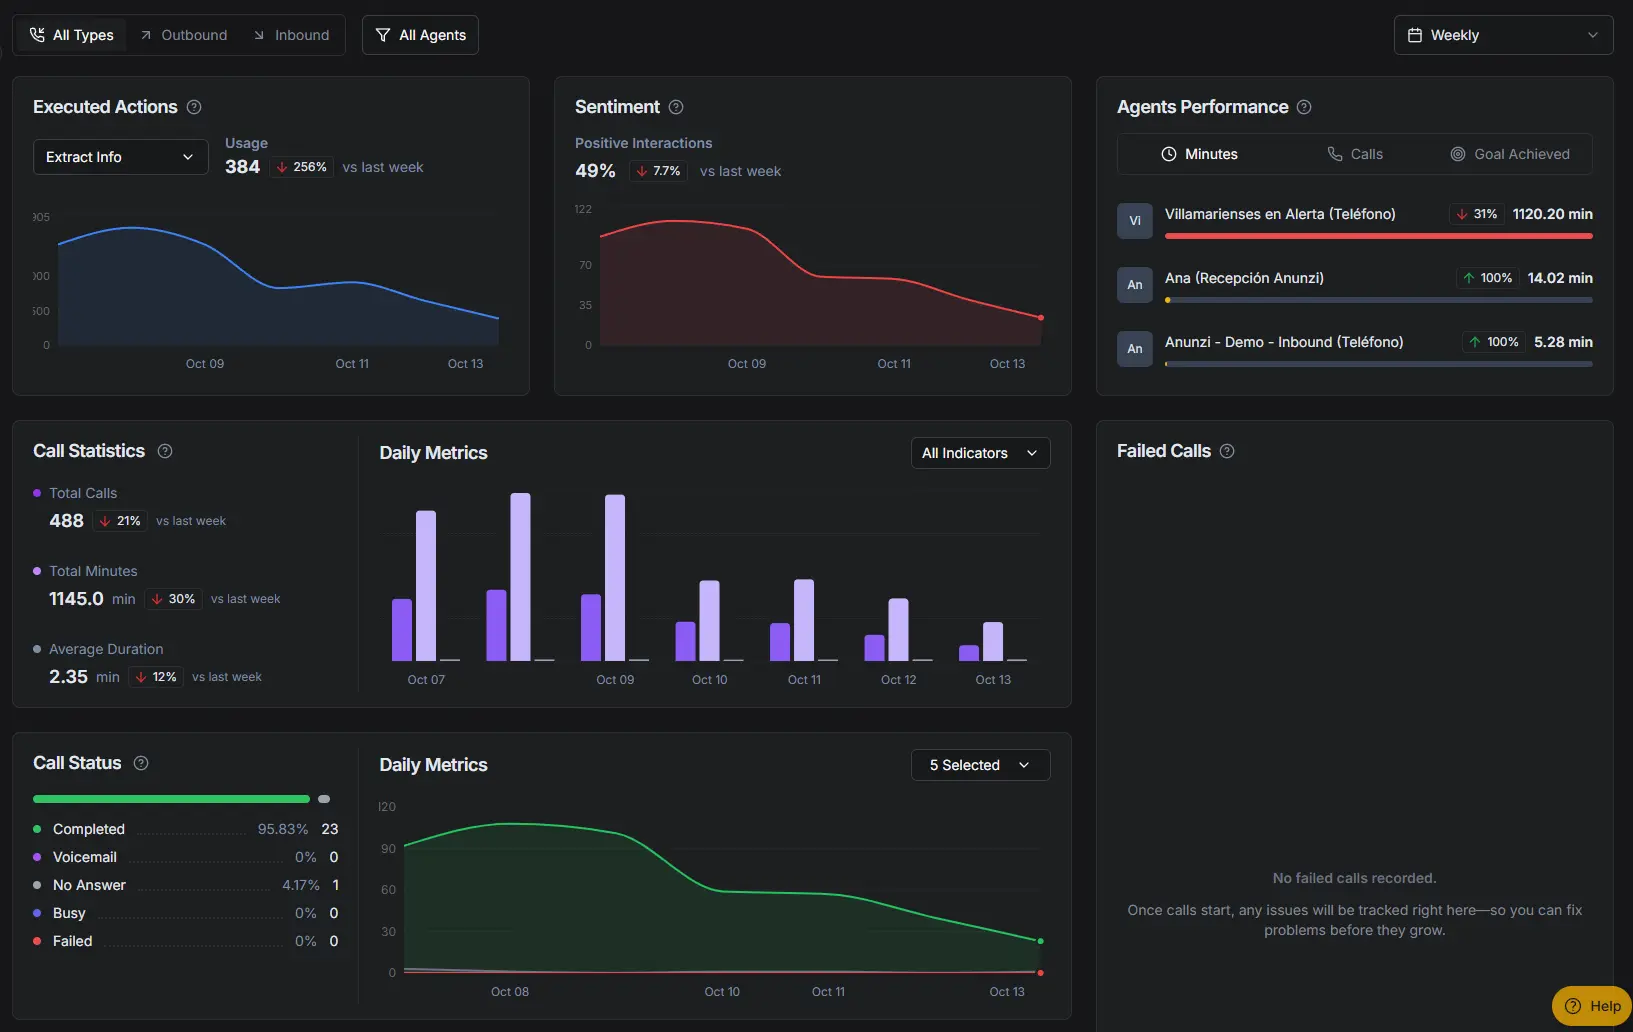Click the yellow Help button
Screen dimensions: 1633x1032
coord(1592,1006)
